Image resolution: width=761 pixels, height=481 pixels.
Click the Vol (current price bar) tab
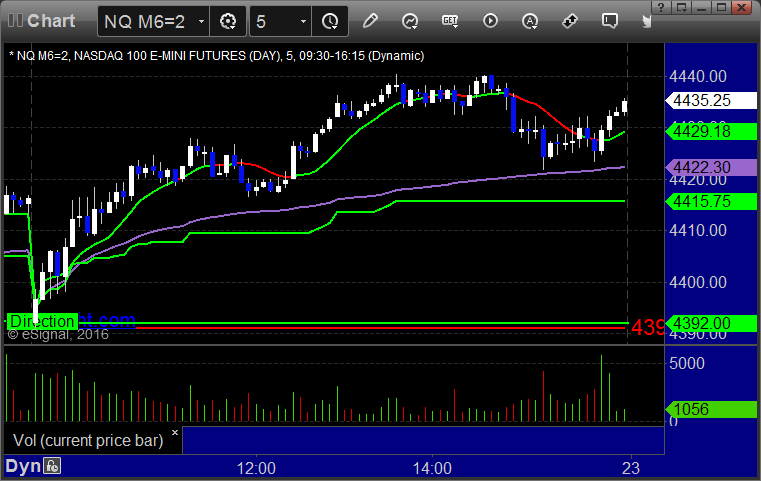[88, 440]
